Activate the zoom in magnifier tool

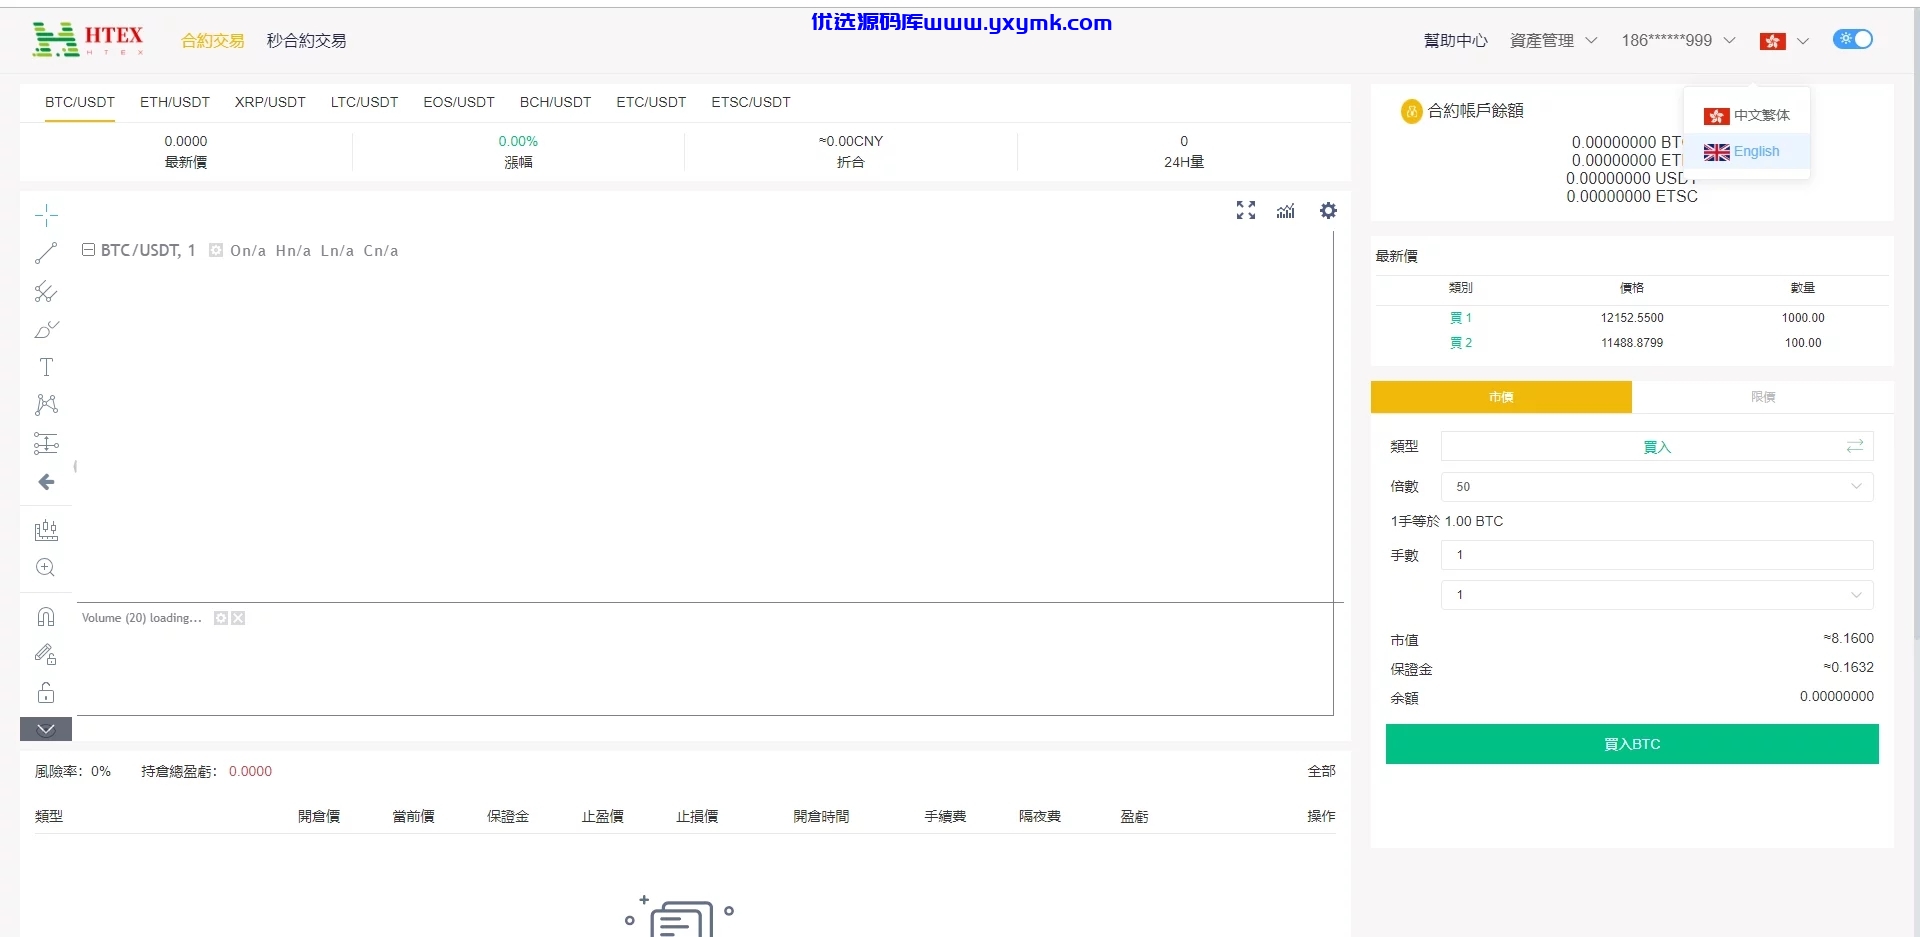click(46, 568)
